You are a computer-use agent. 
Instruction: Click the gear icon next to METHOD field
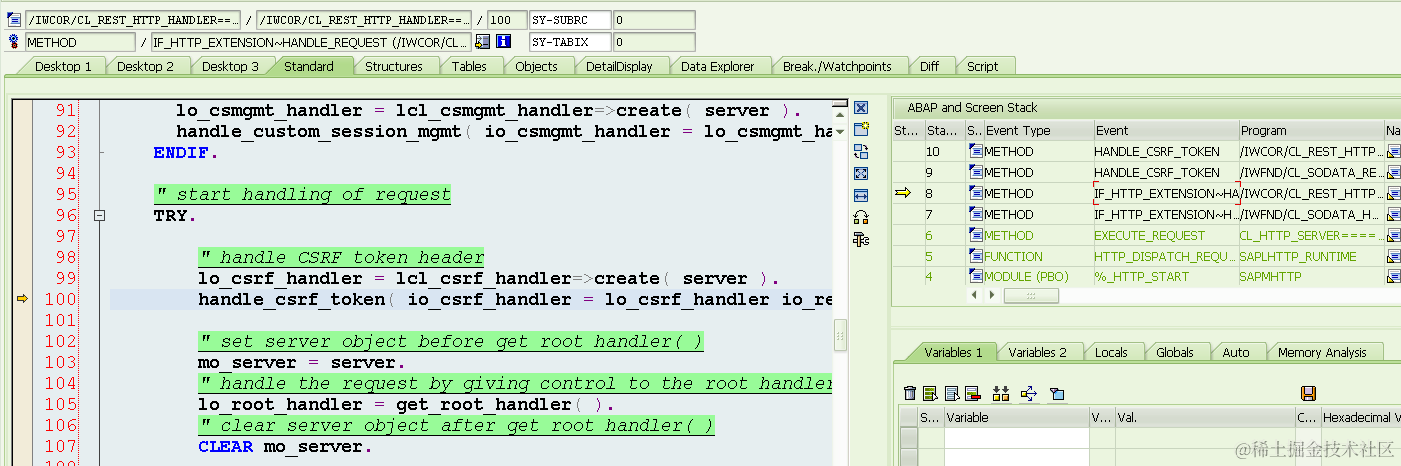coord(14,42)
